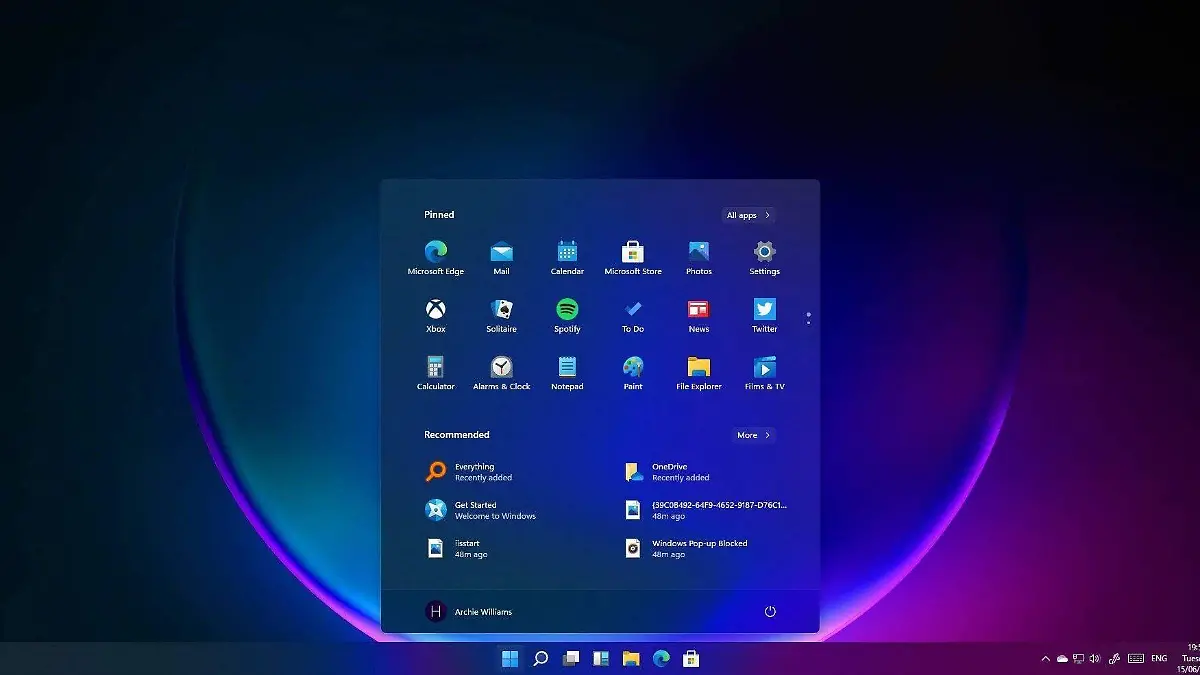
Task: Open the Xbox app
Action: click(x=435, y=310)
